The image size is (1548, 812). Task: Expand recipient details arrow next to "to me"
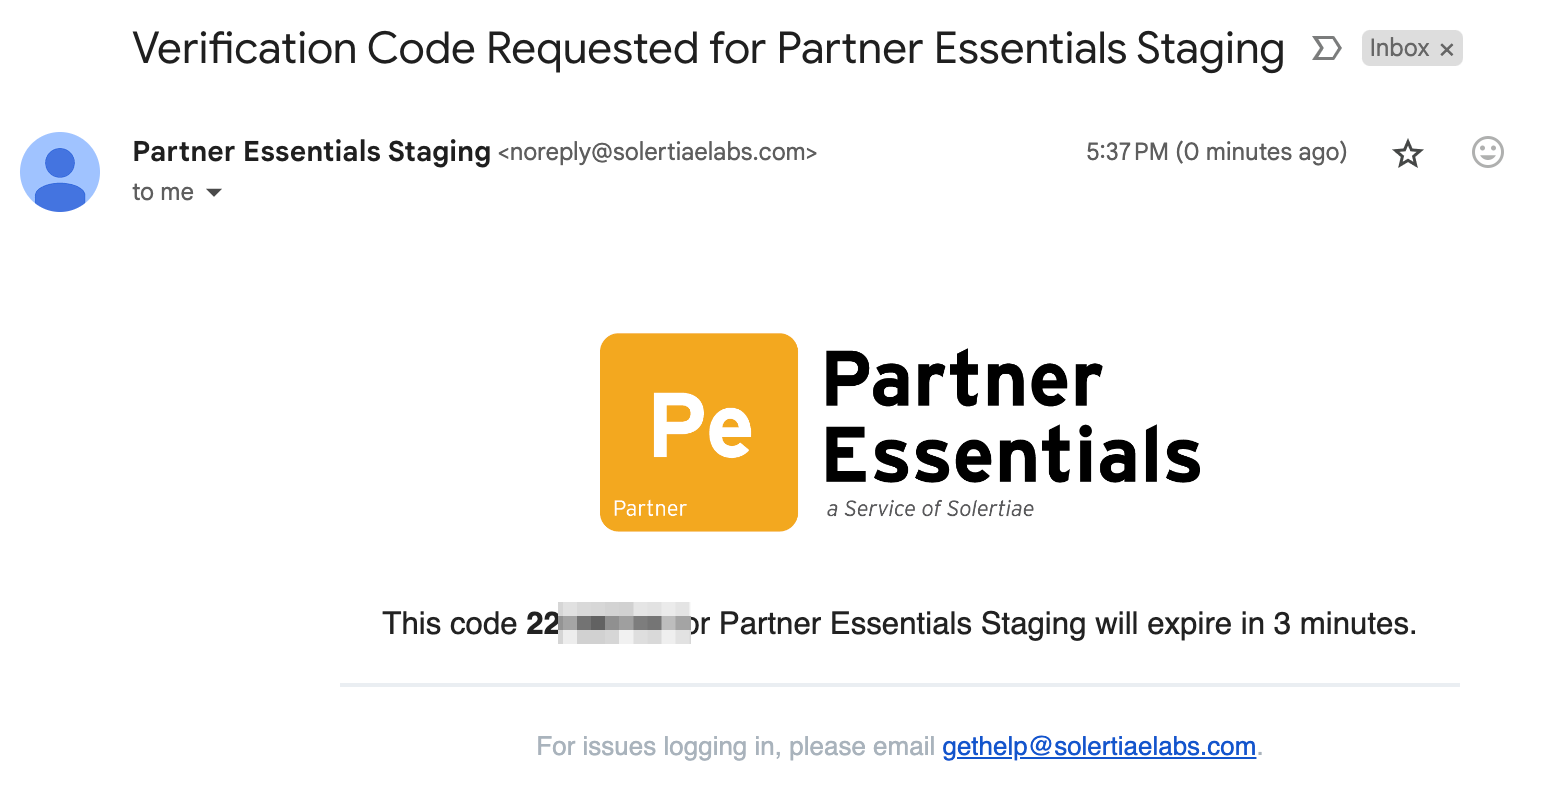pos(214,192)
